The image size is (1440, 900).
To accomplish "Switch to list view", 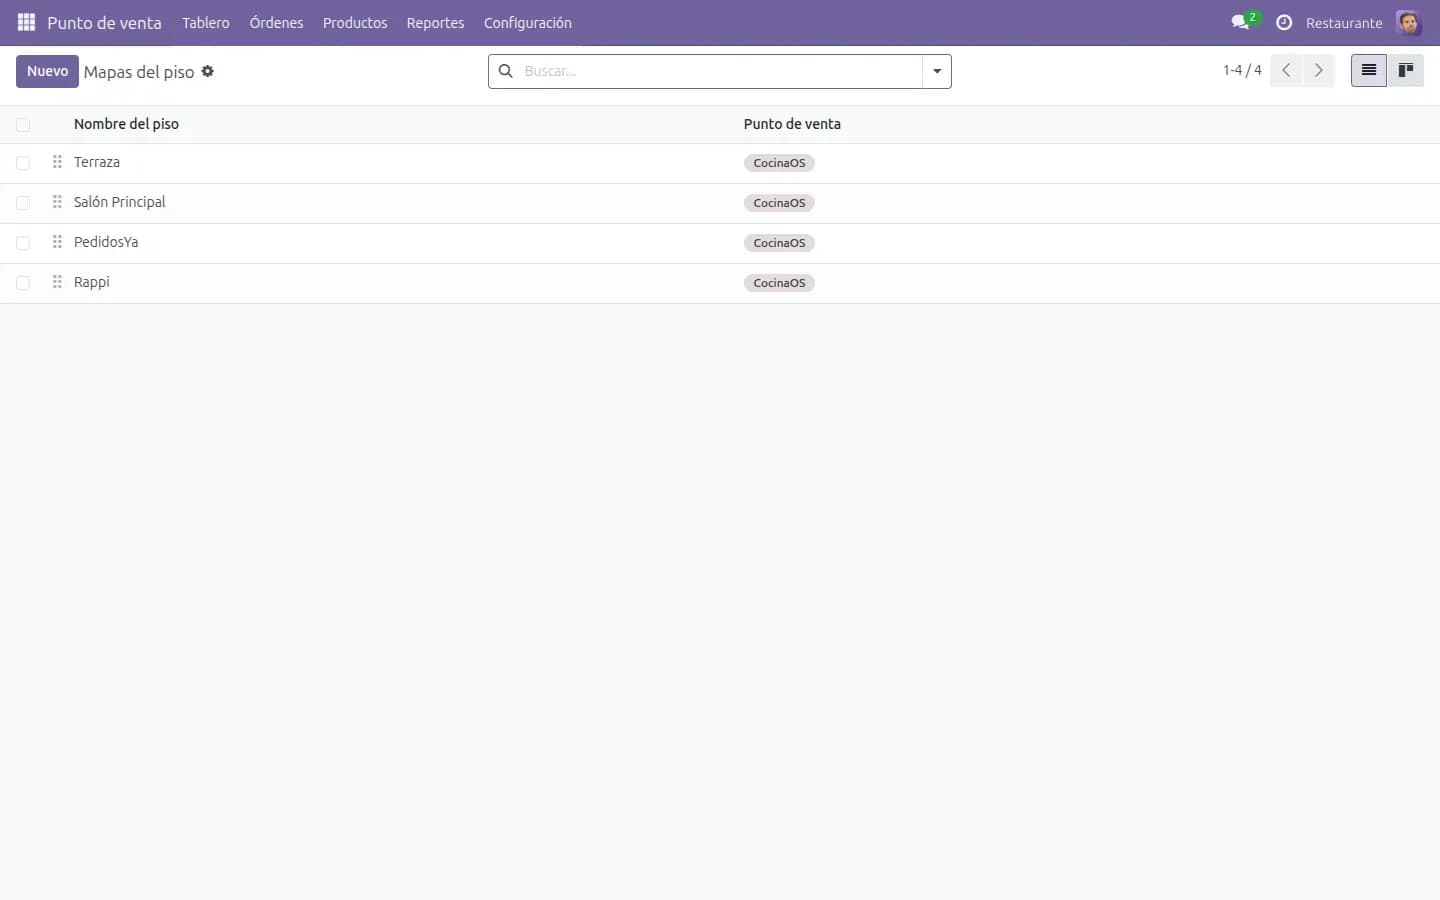I will tap(1369, 70).
